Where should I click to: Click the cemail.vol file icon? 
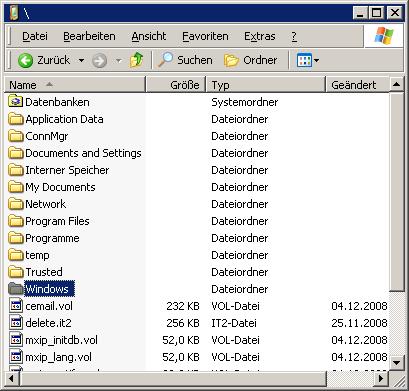[x=16, y=306]
